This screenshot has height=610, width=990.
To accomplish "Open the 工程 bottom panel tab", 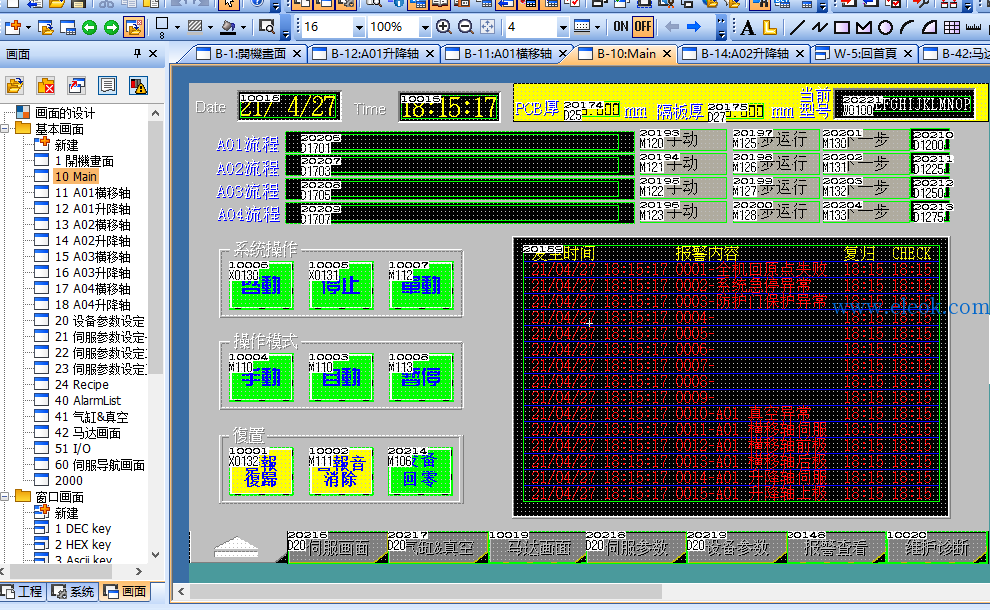I will [x=23, y=592].
